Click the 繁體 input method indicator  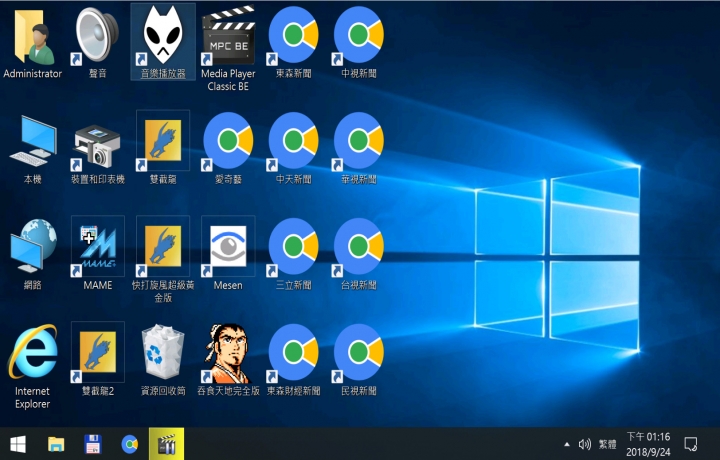coord(607,444)
